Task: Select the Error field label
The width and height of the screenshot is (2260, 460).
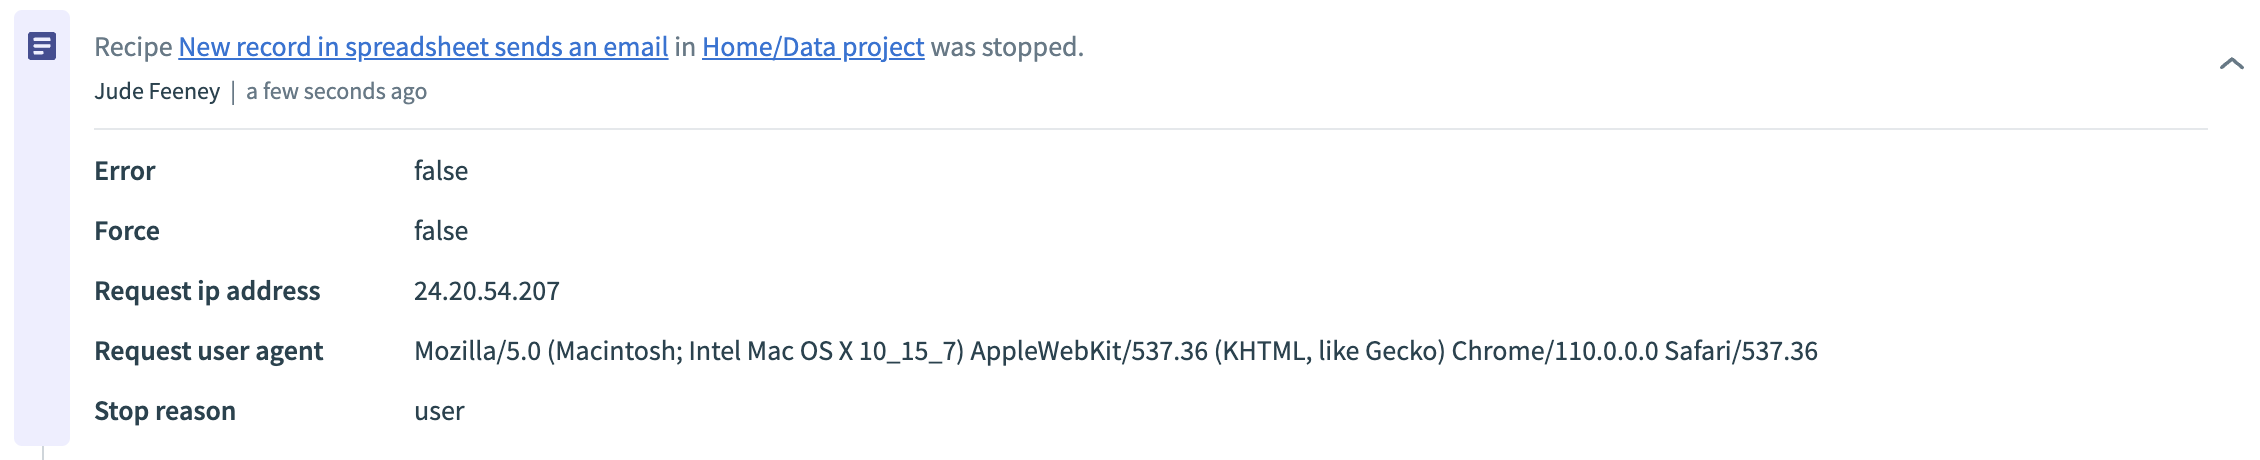Action: pos(125,171)
